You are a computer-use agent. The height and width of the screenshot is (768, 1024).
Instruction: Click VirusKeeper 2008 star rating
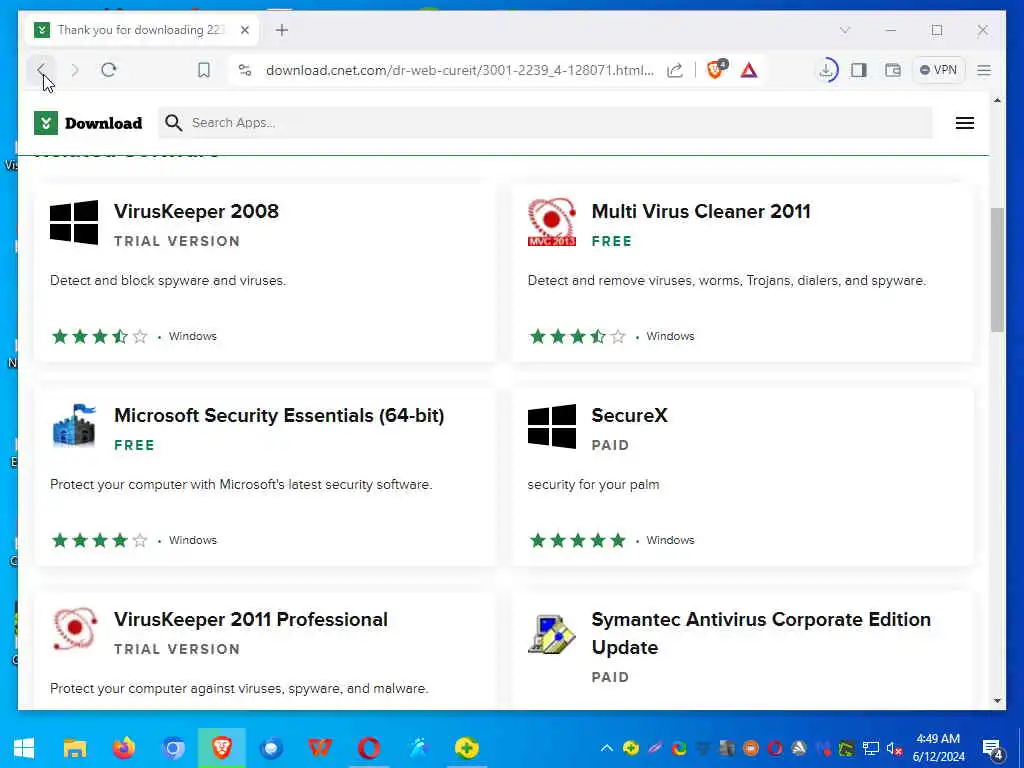[99, 336]
